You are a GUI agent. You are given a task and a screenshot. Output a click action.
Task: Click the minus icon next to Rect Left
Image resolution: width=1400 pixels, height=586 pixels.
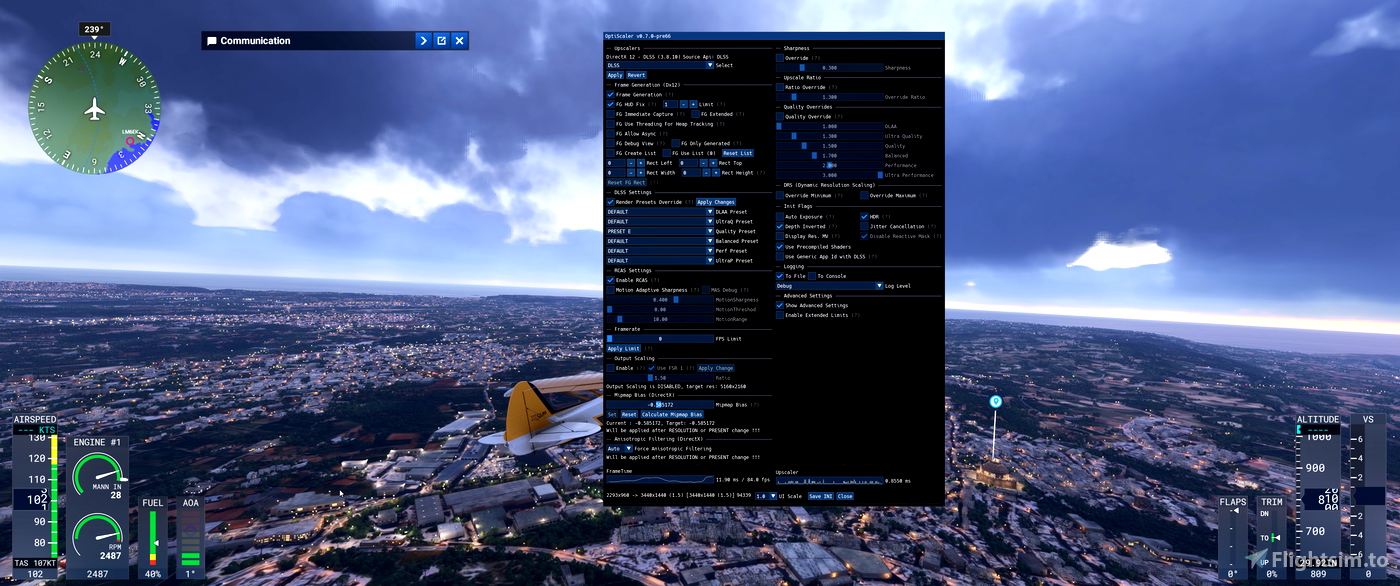630,163
